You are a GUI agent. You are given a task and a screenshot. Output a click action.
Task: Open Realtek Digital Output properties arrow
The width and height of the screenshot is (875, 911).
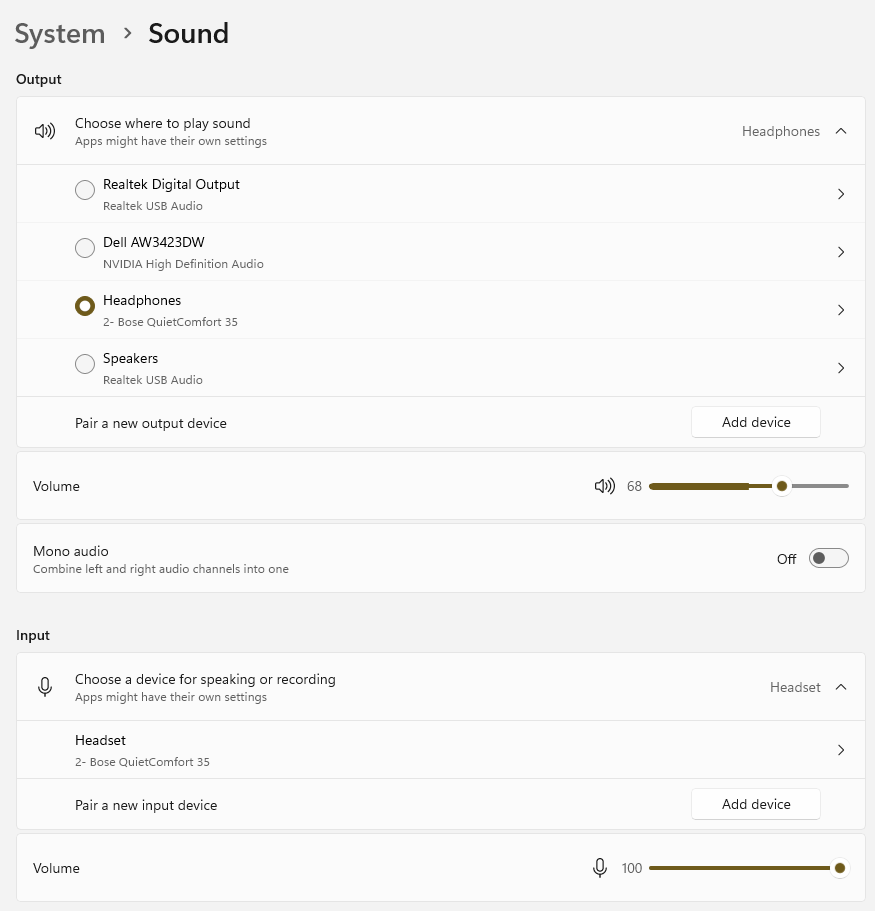tap(841, 194)
